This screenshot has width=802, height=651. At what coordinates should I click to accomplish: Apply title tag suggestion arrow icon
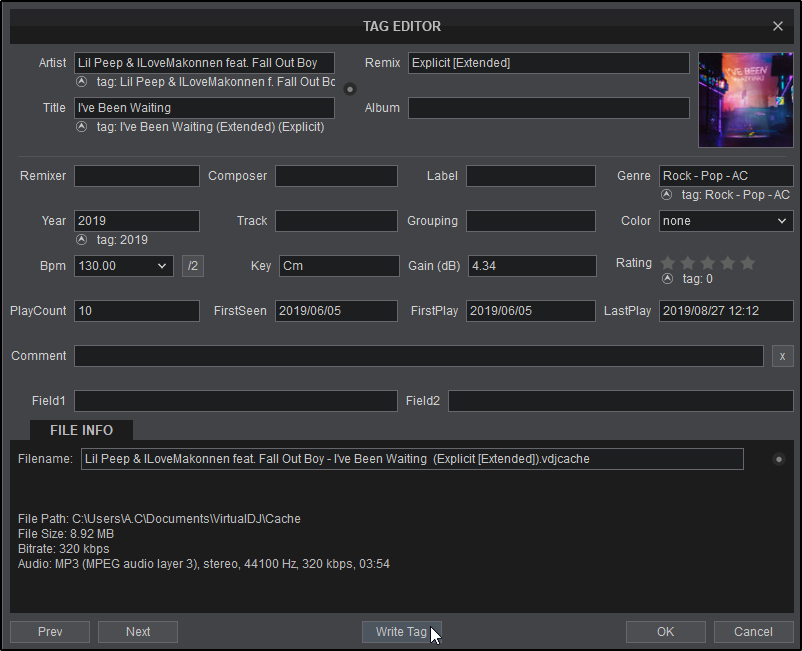coord(81,127)
